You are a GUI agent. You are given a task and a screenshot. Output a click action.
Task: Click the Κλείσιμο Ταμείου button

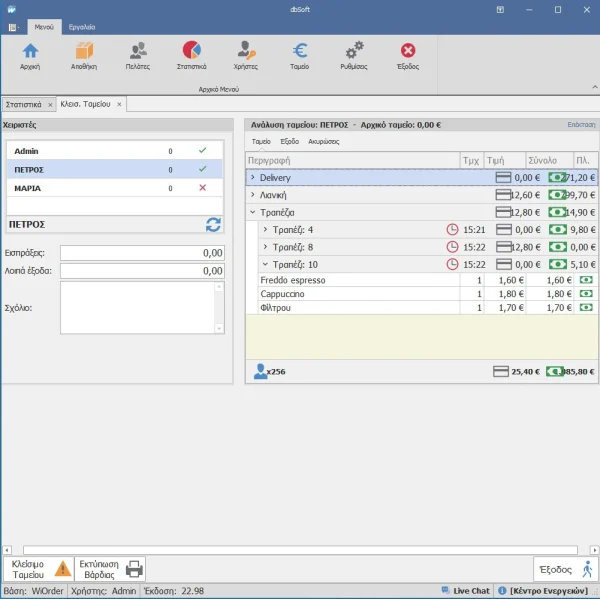[38, 569]
